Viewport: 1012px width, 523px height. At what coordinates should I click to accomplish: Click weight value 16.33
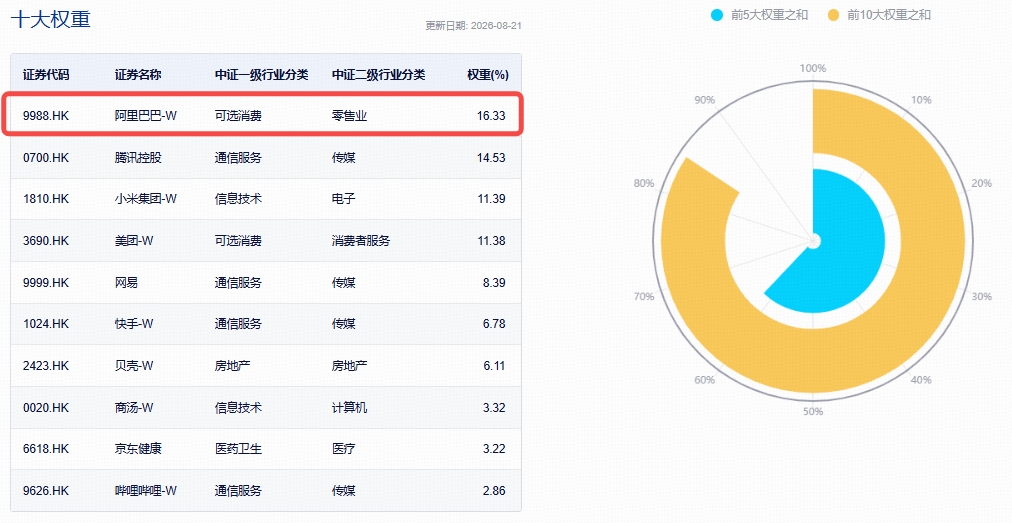491,116
